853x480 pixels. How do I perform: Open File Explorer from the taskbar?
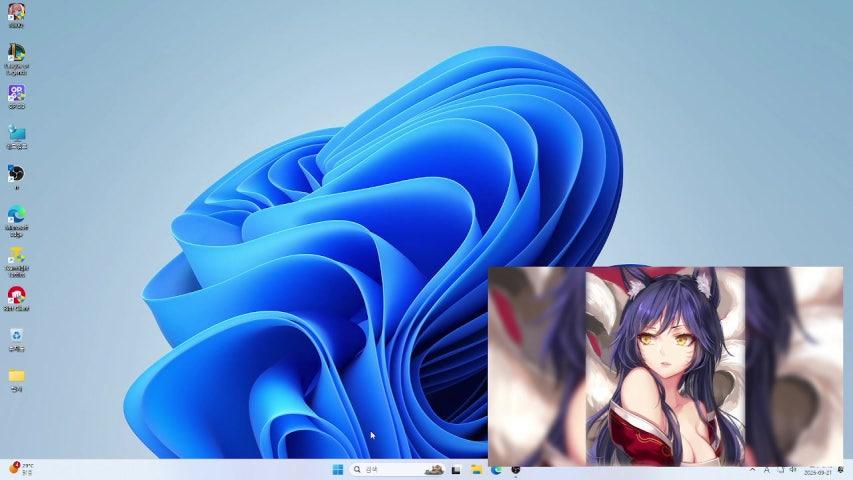(477, 469)
